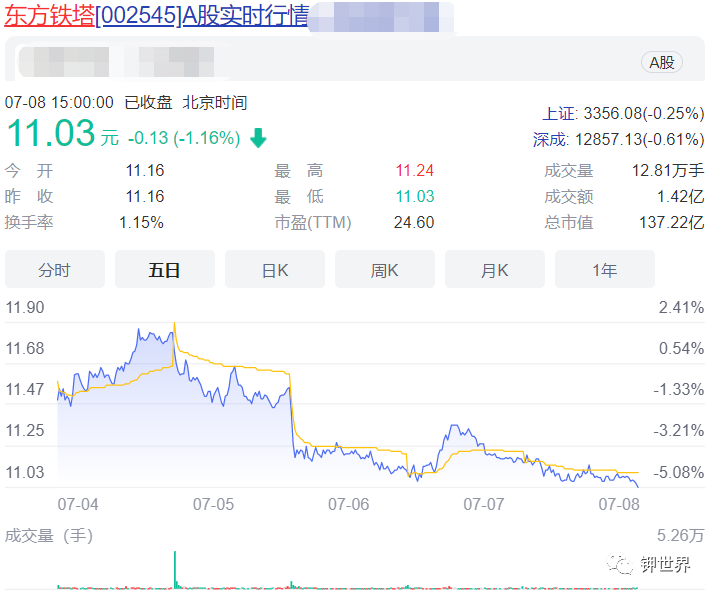Click the 昨收 value 11.16

[145, 197]
